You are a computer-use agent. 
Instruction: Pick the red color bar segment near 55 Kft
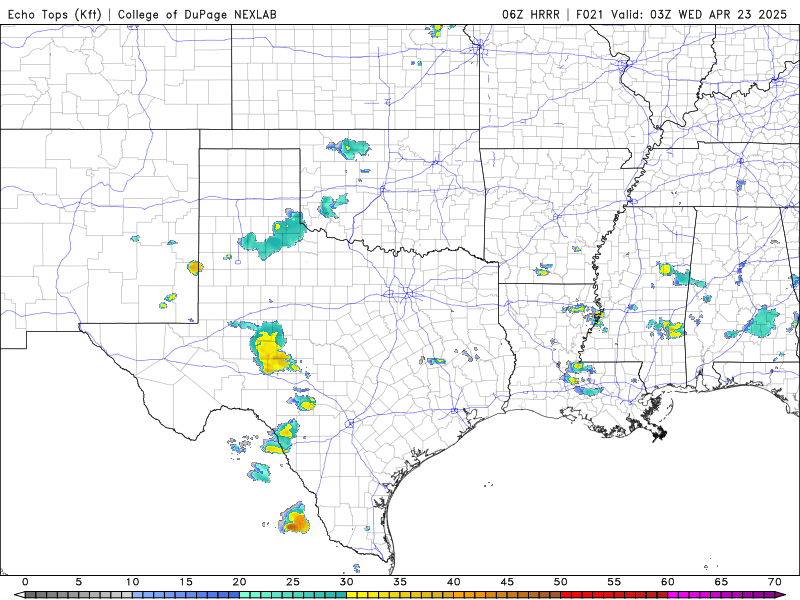614,595
